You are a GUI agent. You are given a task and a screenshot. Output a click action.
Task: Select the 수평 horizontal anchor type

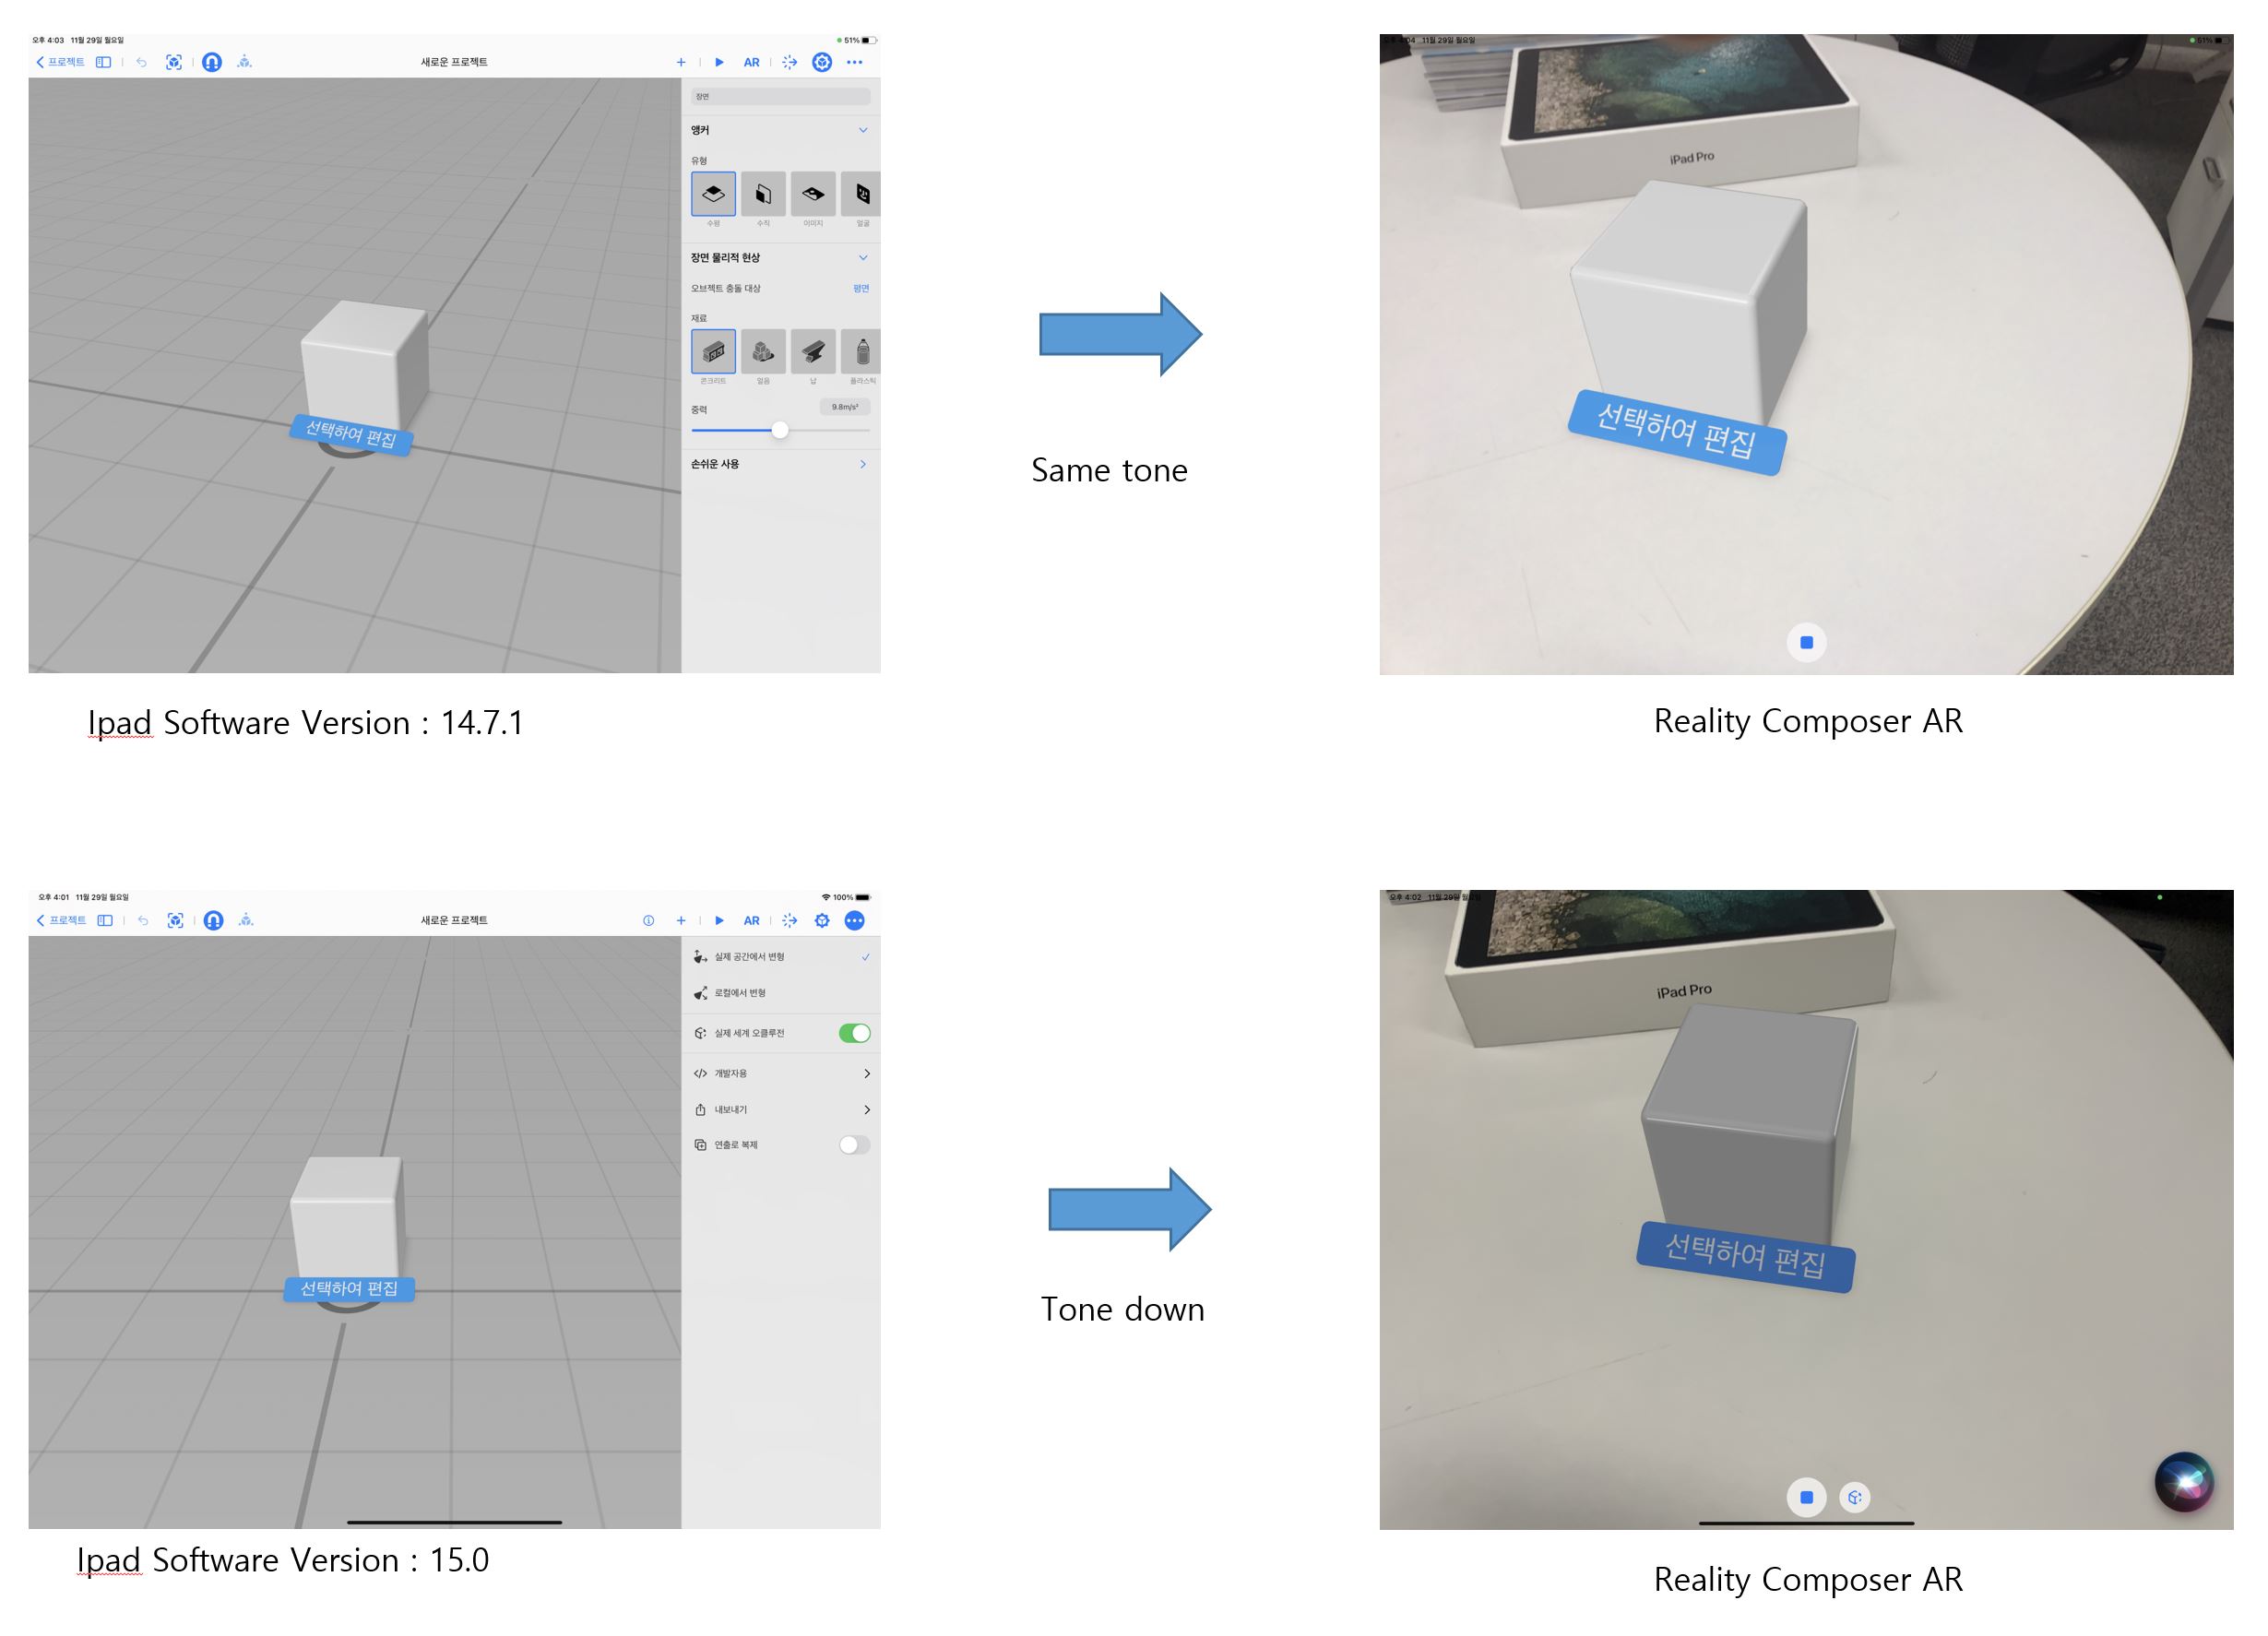[x=713, y=194]
